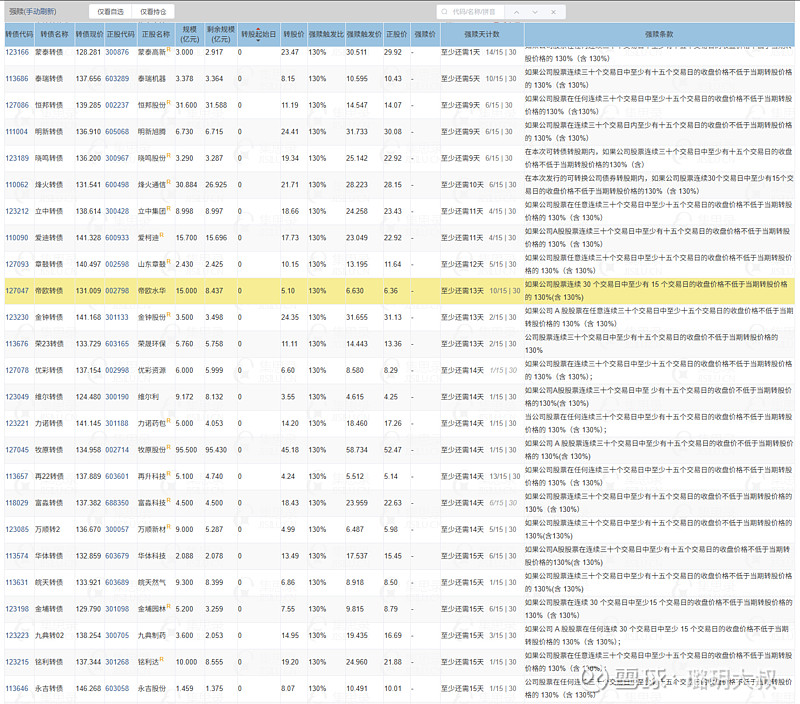
Task: Click the R badge next to 蒙泰高新
Action: [x=169, y=48]
